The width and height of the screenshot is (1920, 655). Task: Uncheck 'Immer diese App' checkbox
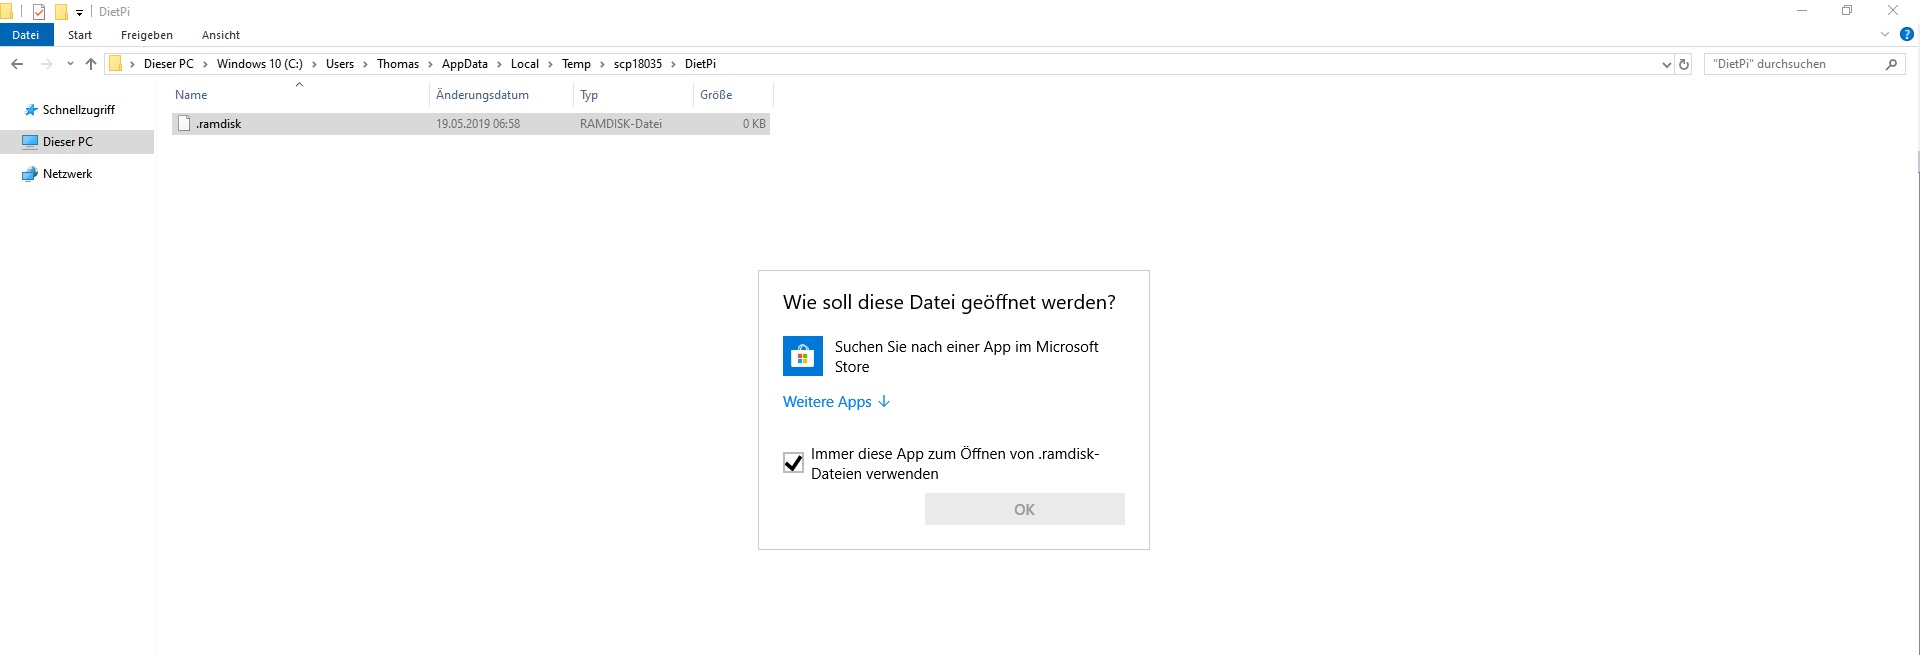[x=793, y=463]
